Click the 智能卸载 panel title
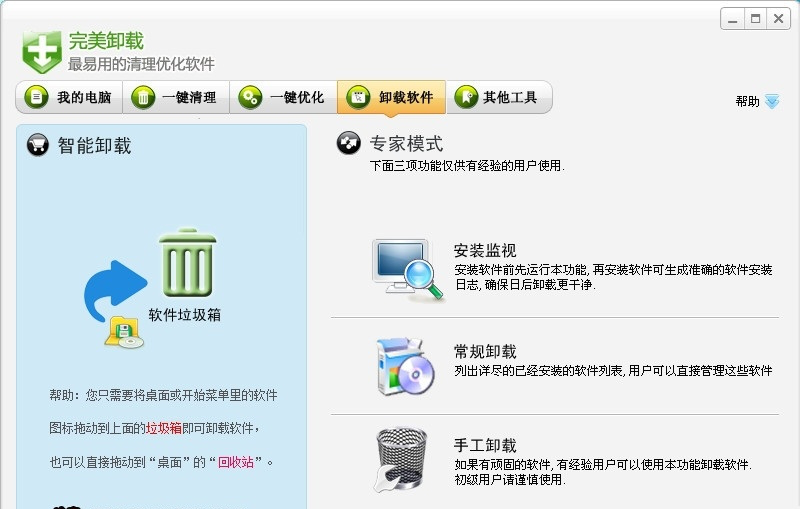The image size is (800, 529). [94, 145]
